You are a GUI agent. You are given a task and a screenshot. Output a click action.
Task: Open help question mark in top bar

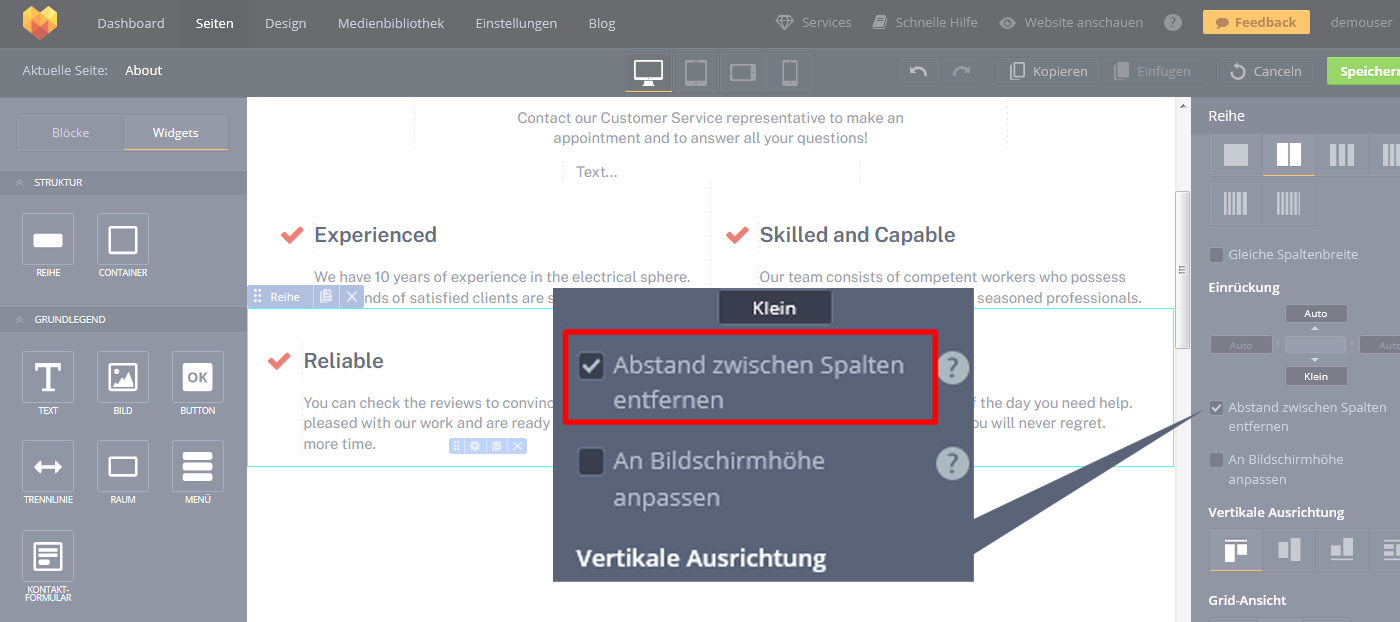tap(1173, 22)
